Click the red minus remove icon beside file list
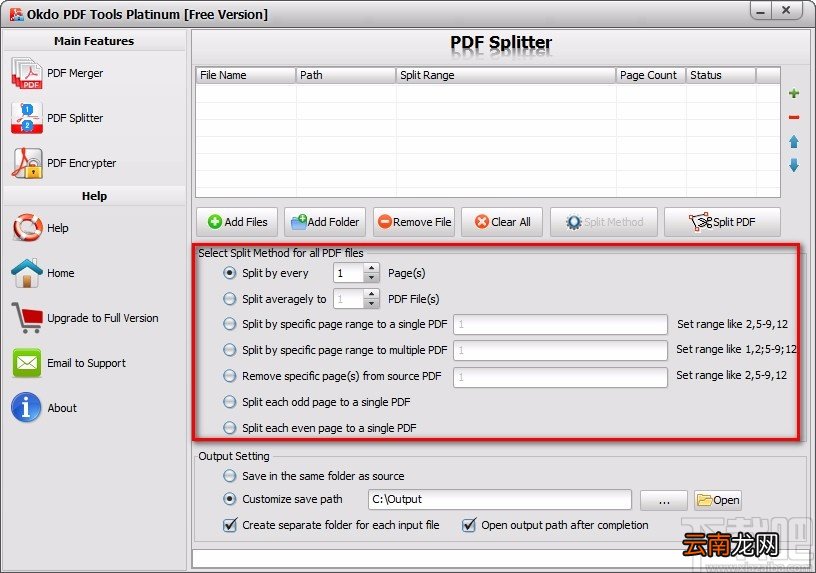This screenshot has width=816, height=573. tap(794, 117)
